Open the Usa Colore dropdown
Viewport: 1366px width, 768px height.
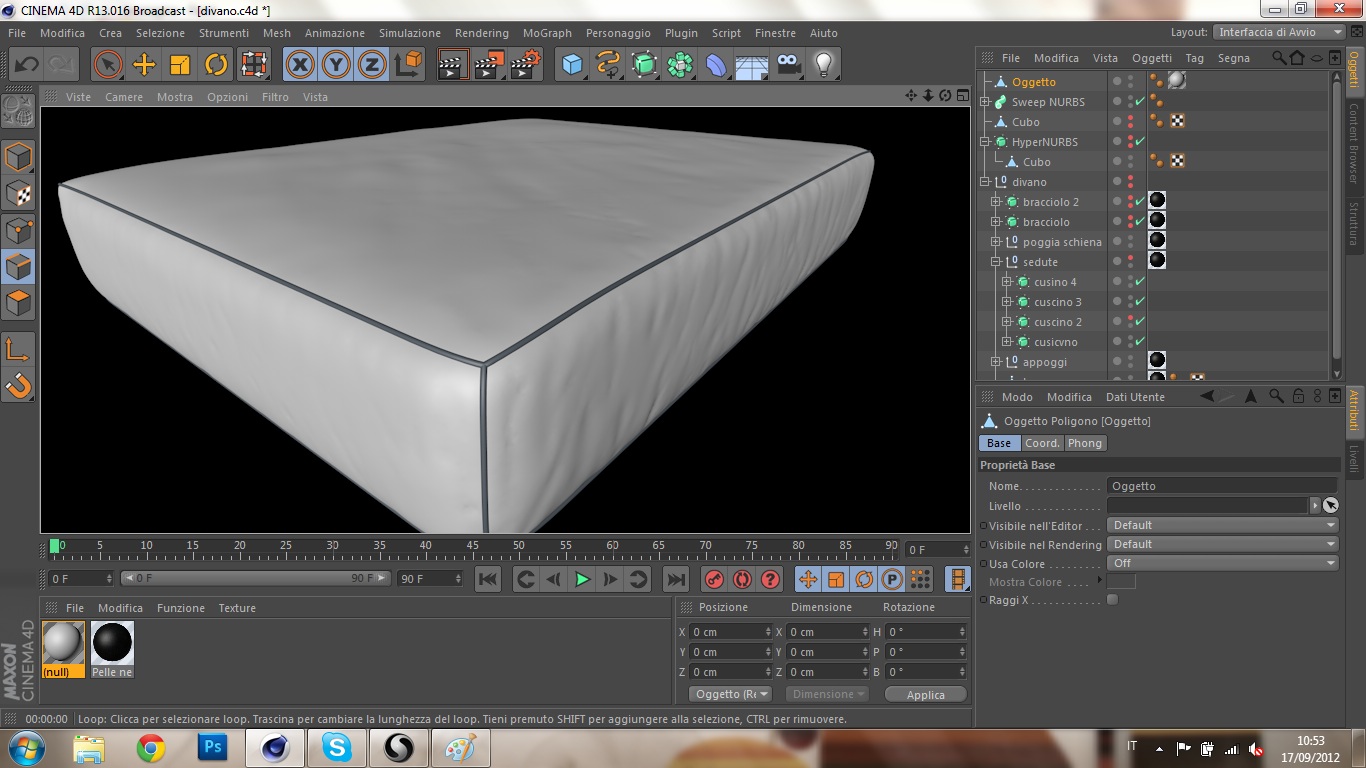(x=1222, y=563)
